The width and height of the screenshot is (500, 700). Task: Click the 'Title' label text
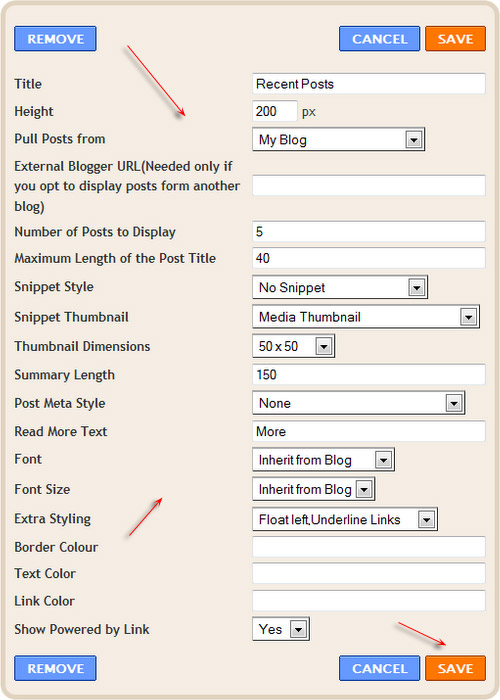28,84
